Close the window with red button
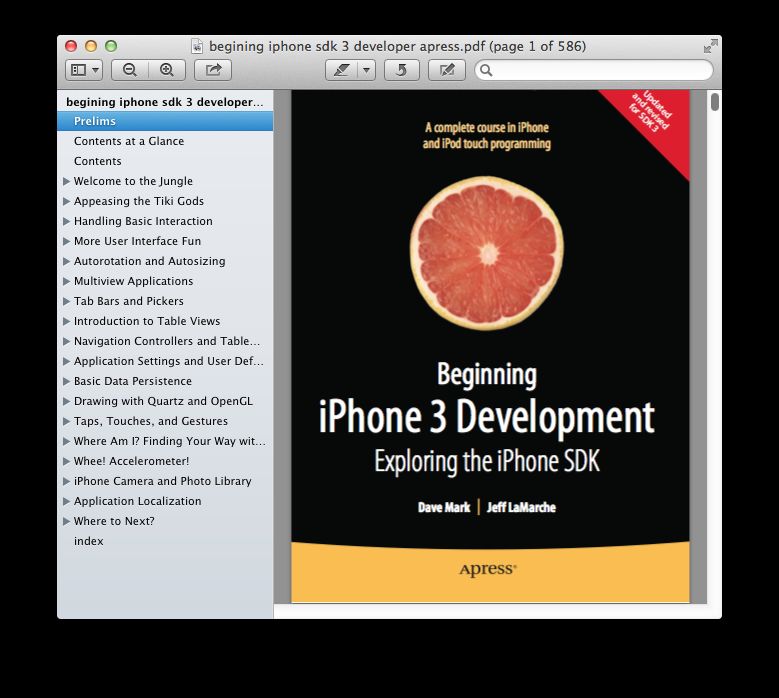 [71, 46]
